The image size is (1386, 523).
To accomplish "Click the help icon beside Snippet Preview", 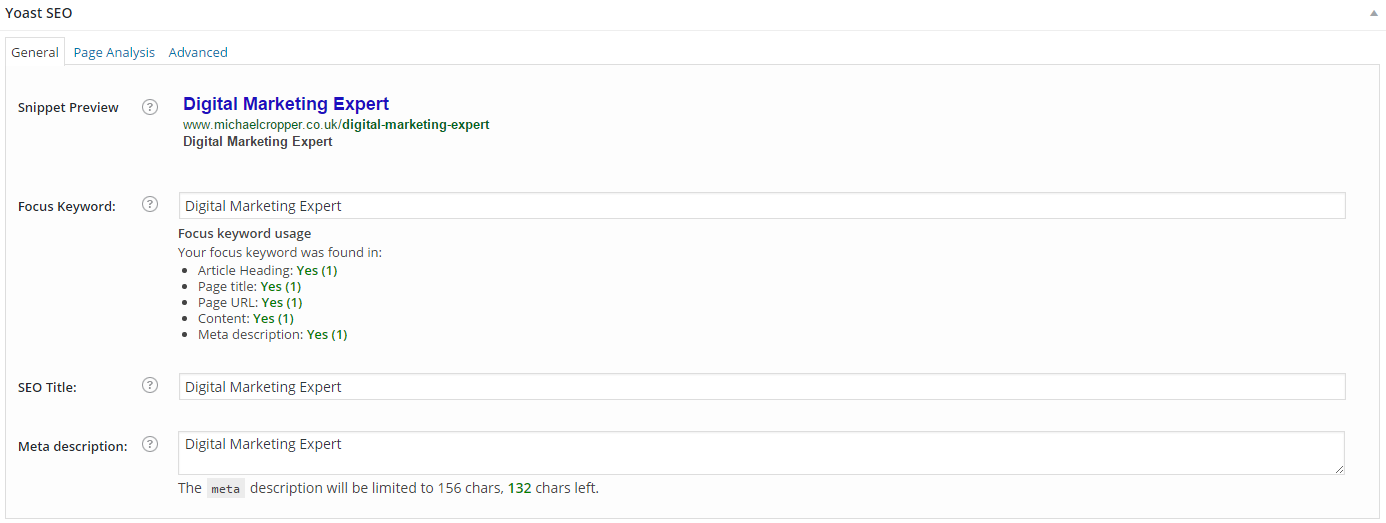I will (150, 107).
